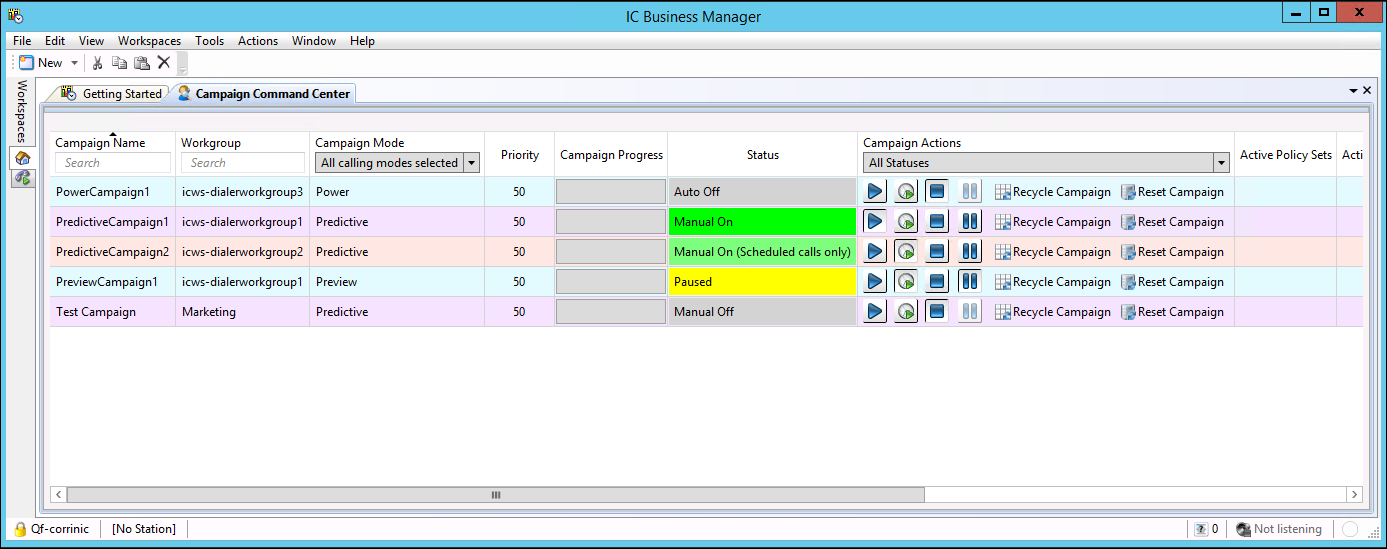Expand the Campaign Mode filter dropdown

coord(471,163)
